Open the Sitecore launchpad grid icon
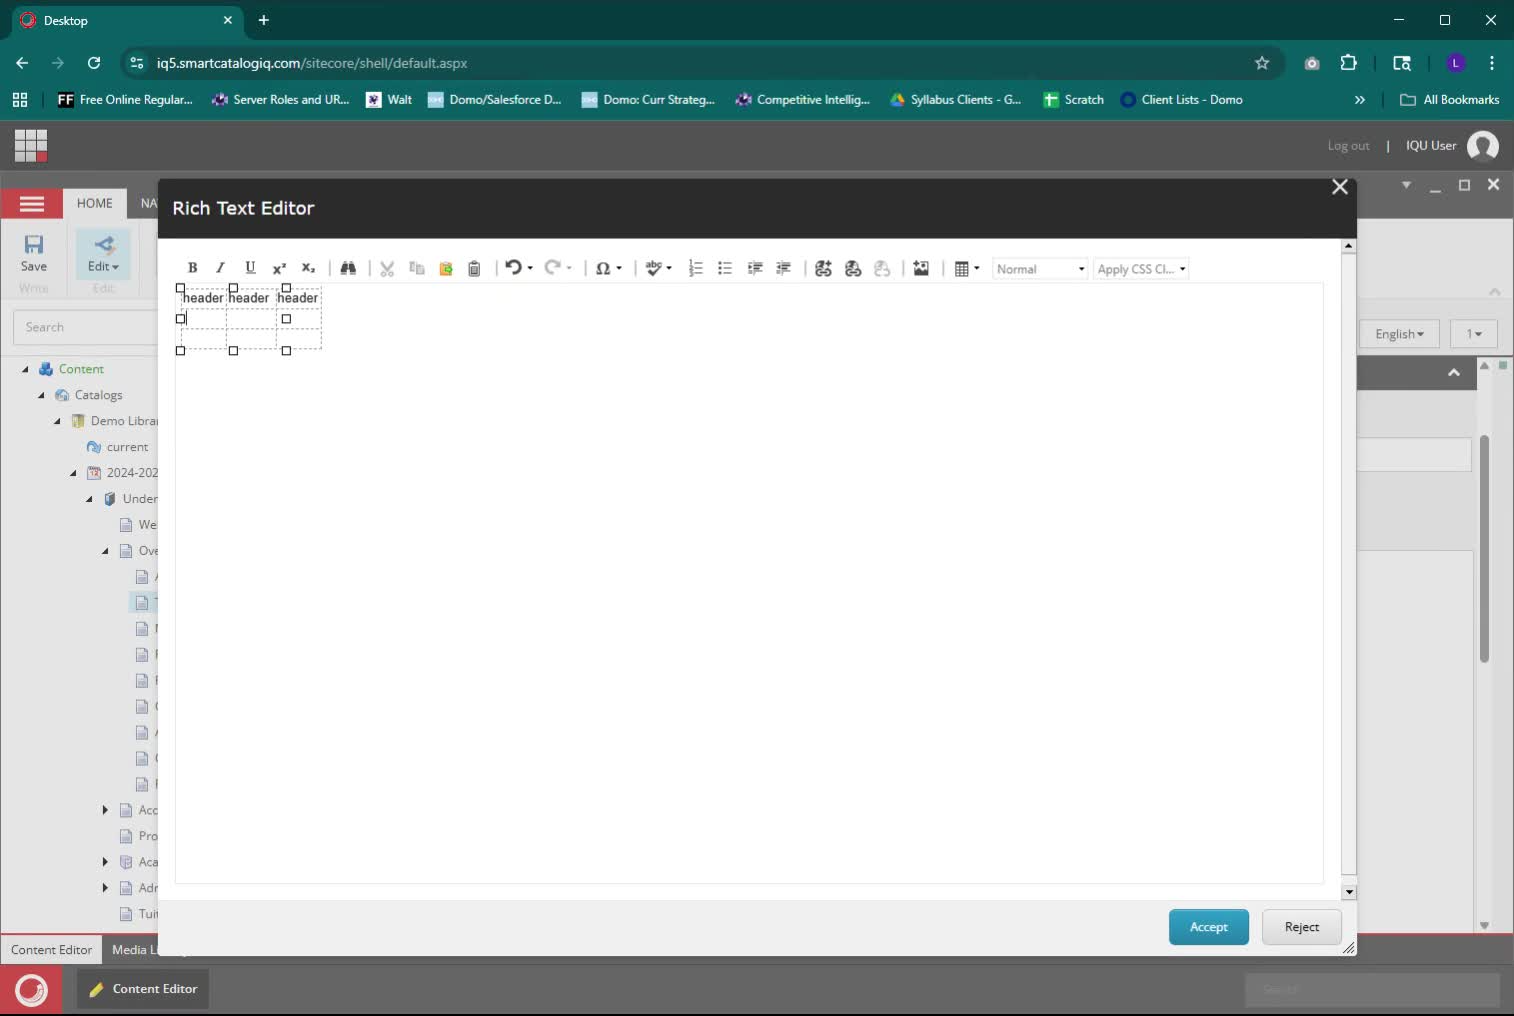 (31, 145)
